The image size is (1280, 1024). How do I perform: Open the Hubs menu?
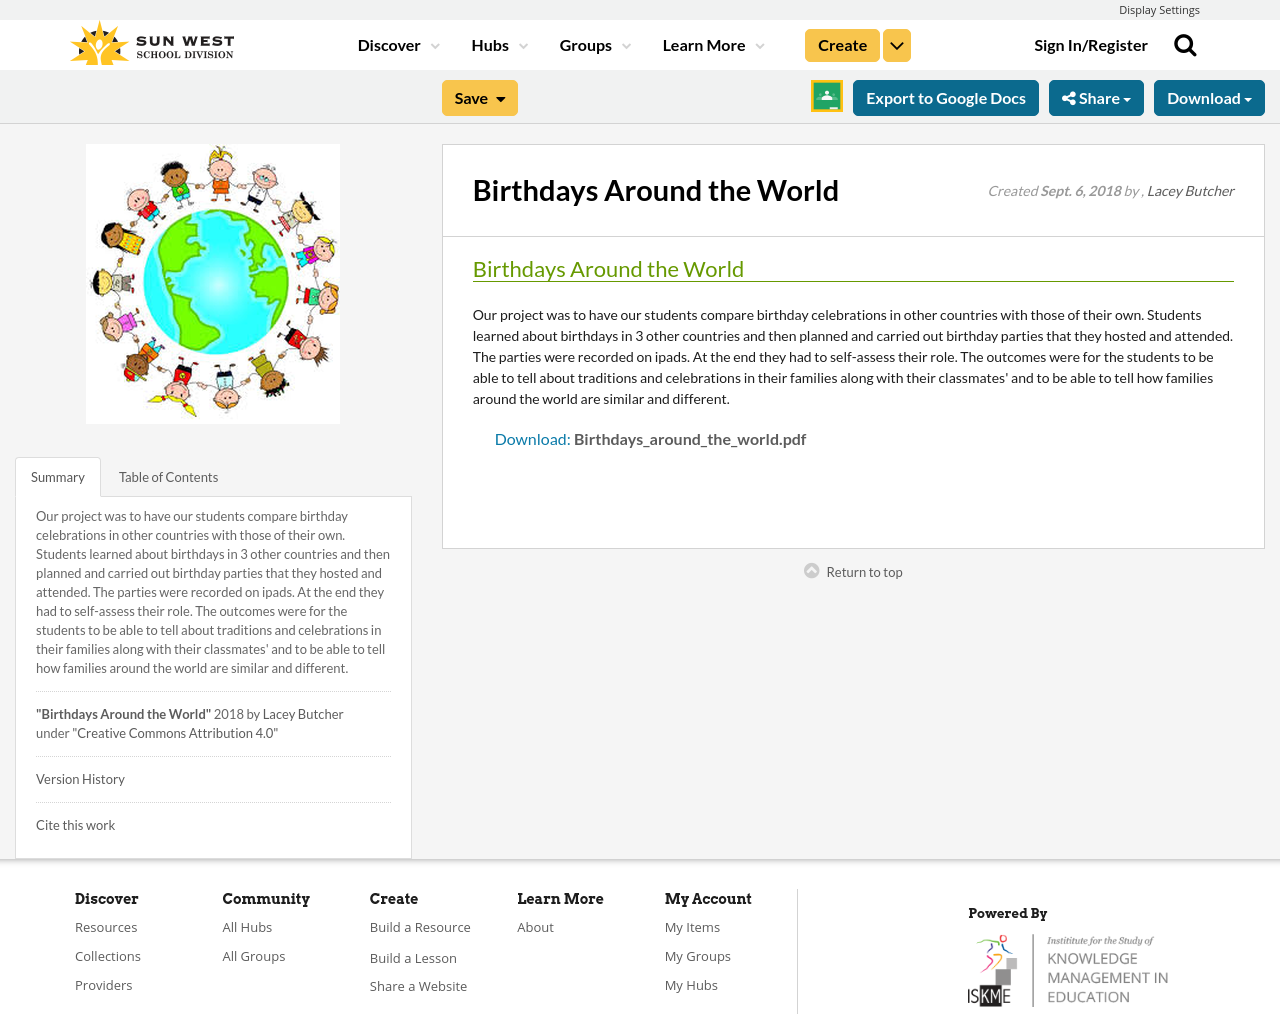[x=498, y=43]
